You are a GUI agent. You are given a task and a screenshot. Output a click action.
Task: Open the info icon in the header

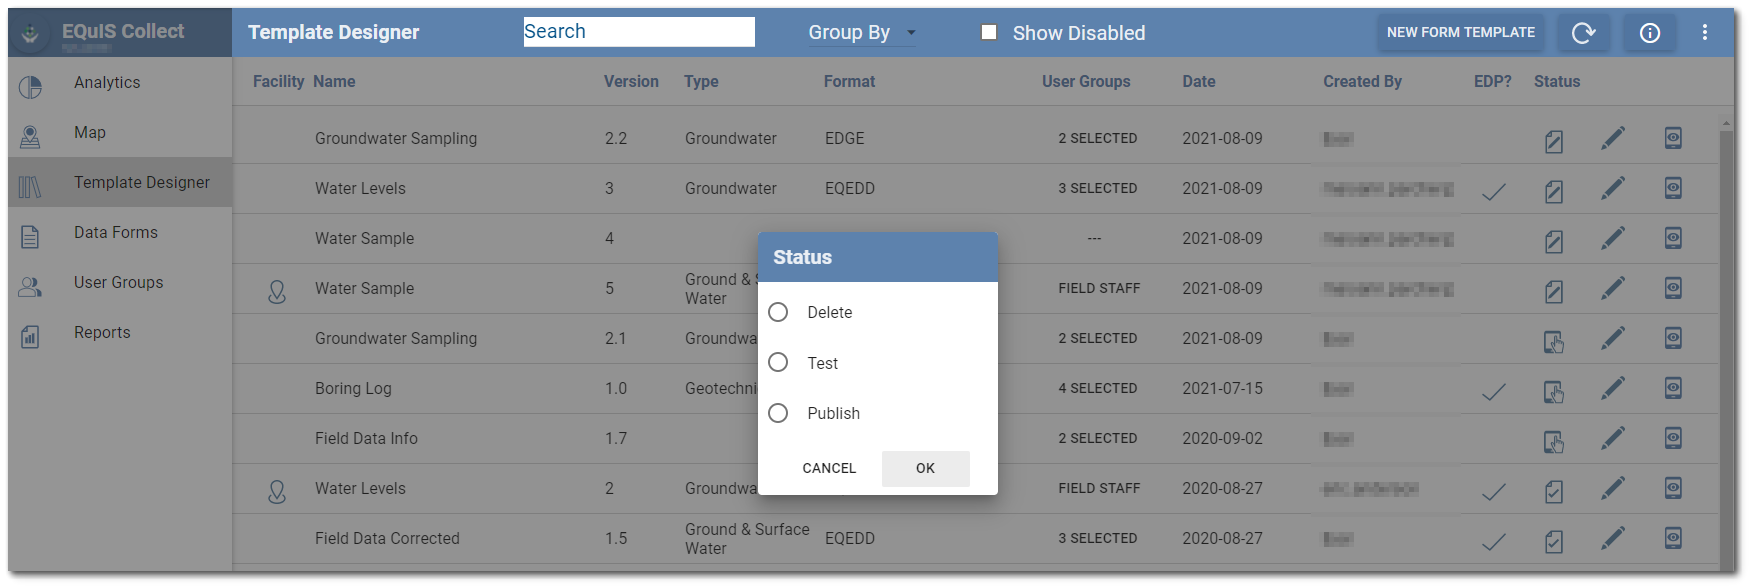1649,33
